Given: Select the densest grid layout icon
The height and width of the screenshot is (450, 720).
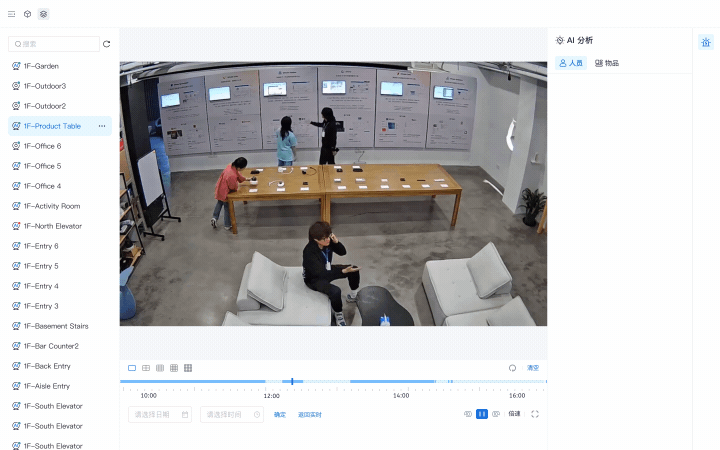Looking at the screenshot, I should pyautogui.click(x=188, y=368).
